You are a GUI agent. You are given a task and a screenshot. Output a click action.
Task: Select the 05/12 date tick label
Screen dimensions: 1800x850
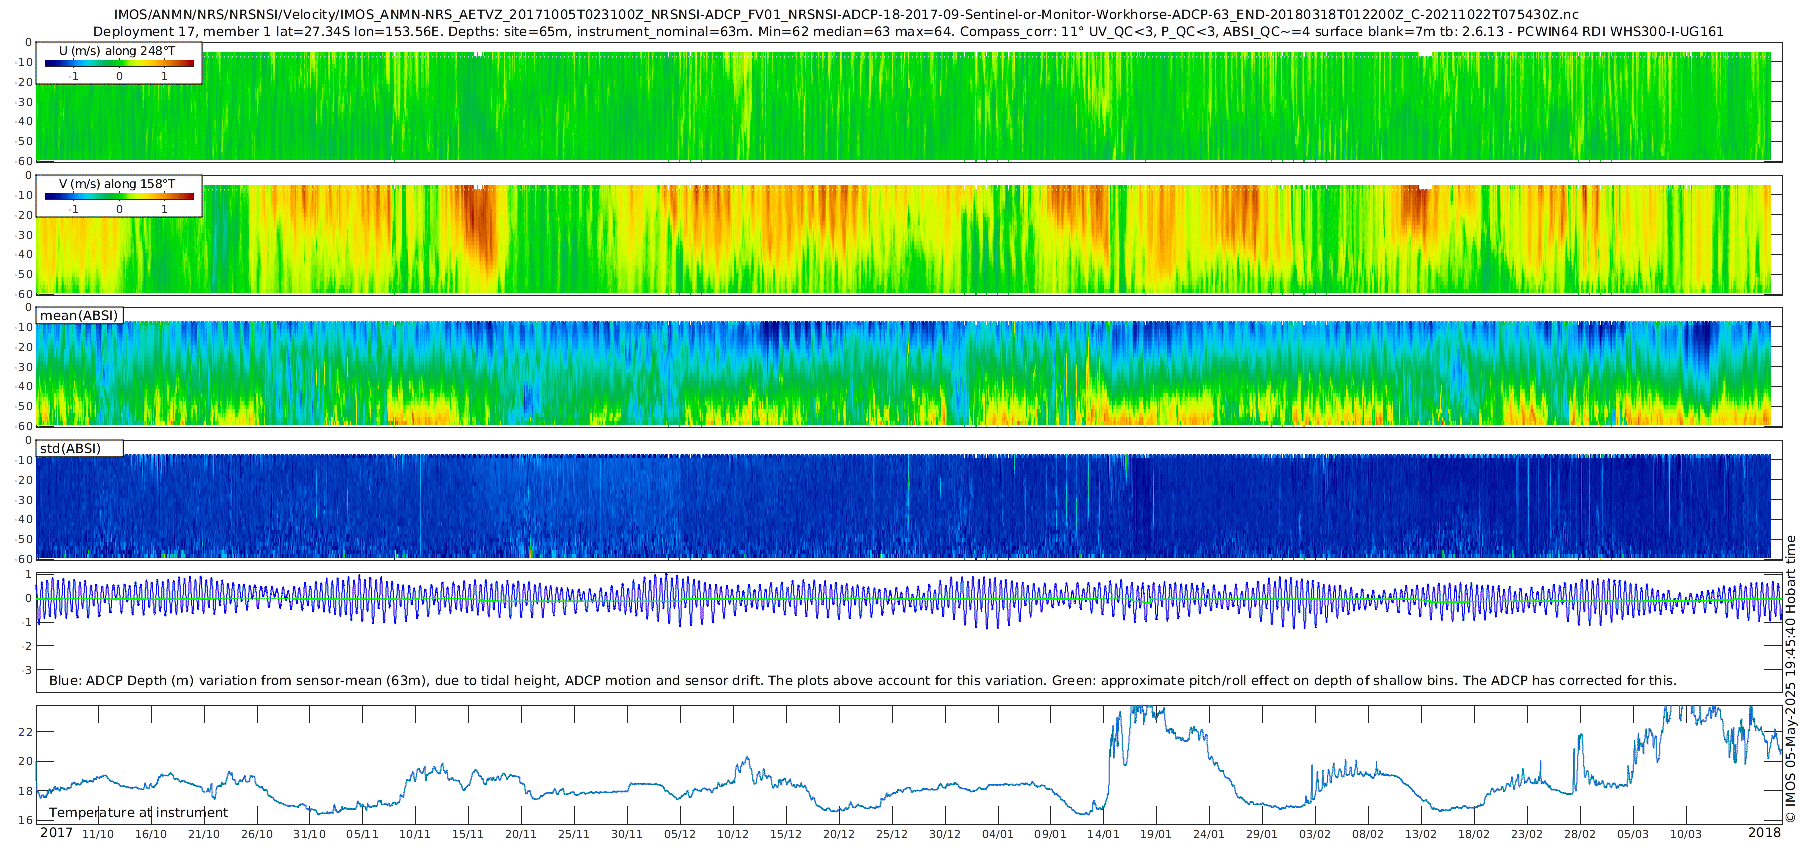[x=680, y=834]
